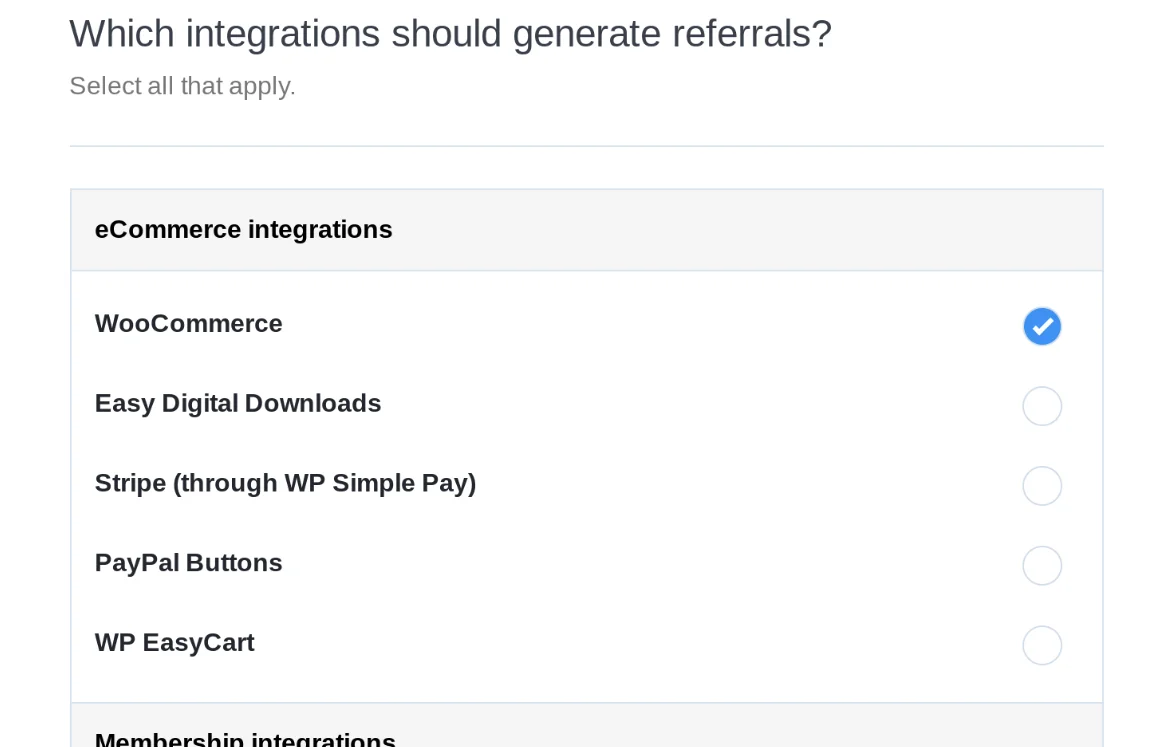The height and width of the screenshot is (747, 1171).
Task: Click the 'Which integrations should generate referrals?' heading
Action: click(450, 34)
